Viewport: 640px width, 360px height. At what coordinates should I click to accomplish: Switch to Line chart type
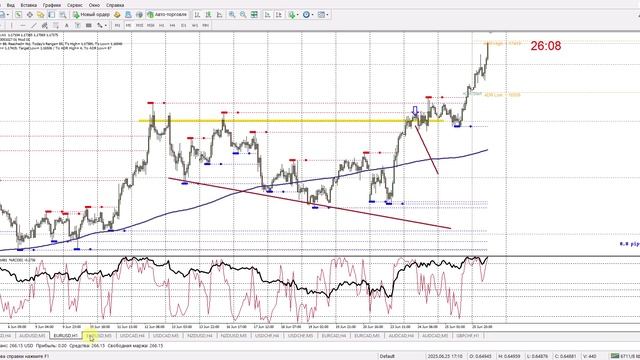point(219,15)
